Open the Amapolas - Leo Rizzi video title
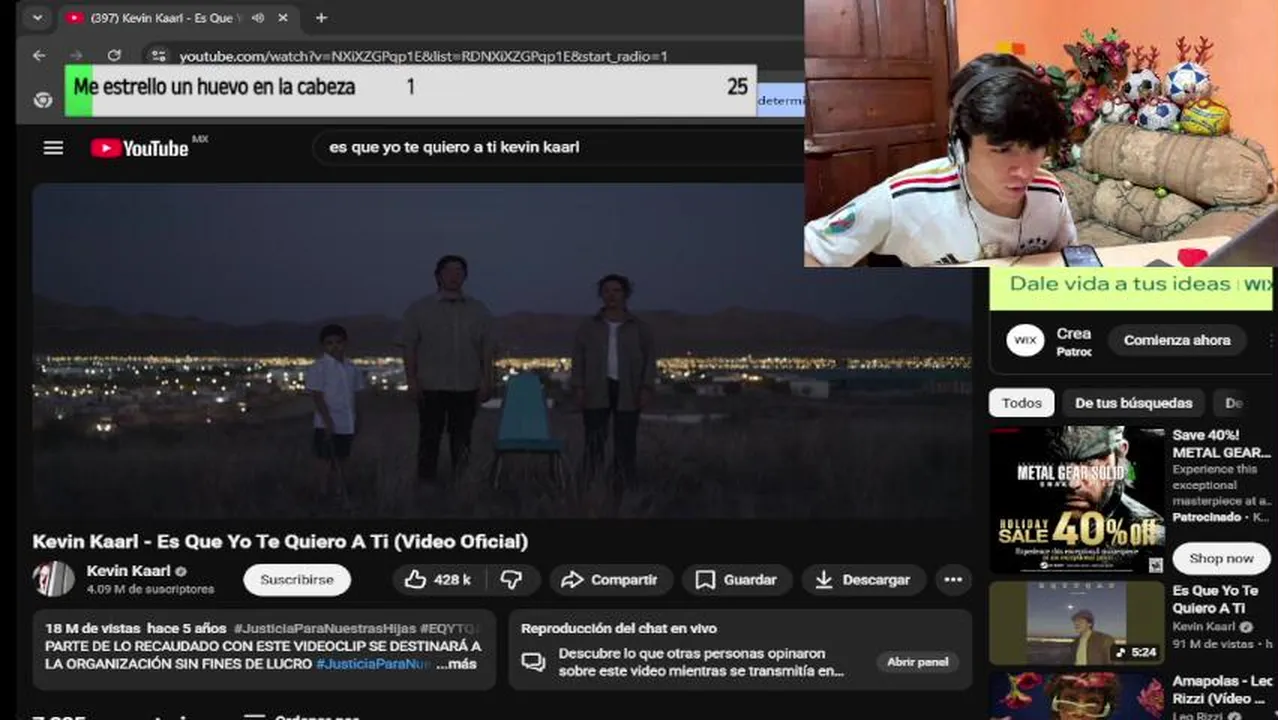The height and width of the screenshot is (720, 1278). [x=1222, y=690]
